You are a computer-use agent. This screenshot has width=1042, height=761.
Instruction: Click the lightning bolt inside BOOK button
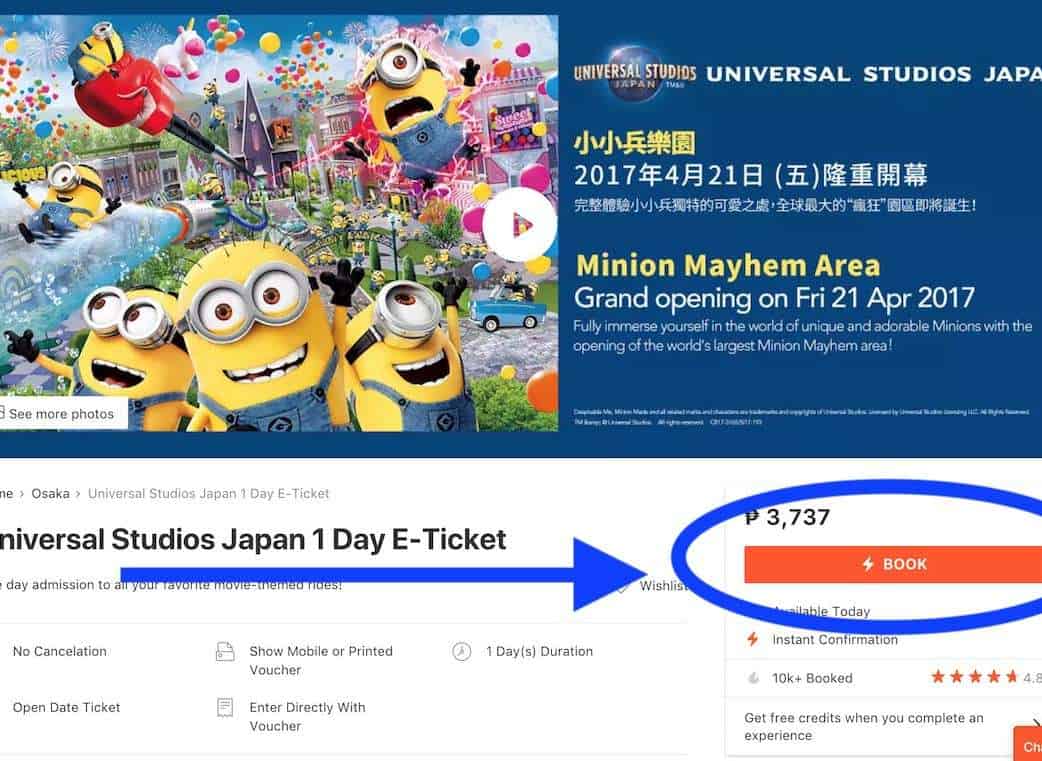[867, 564]
